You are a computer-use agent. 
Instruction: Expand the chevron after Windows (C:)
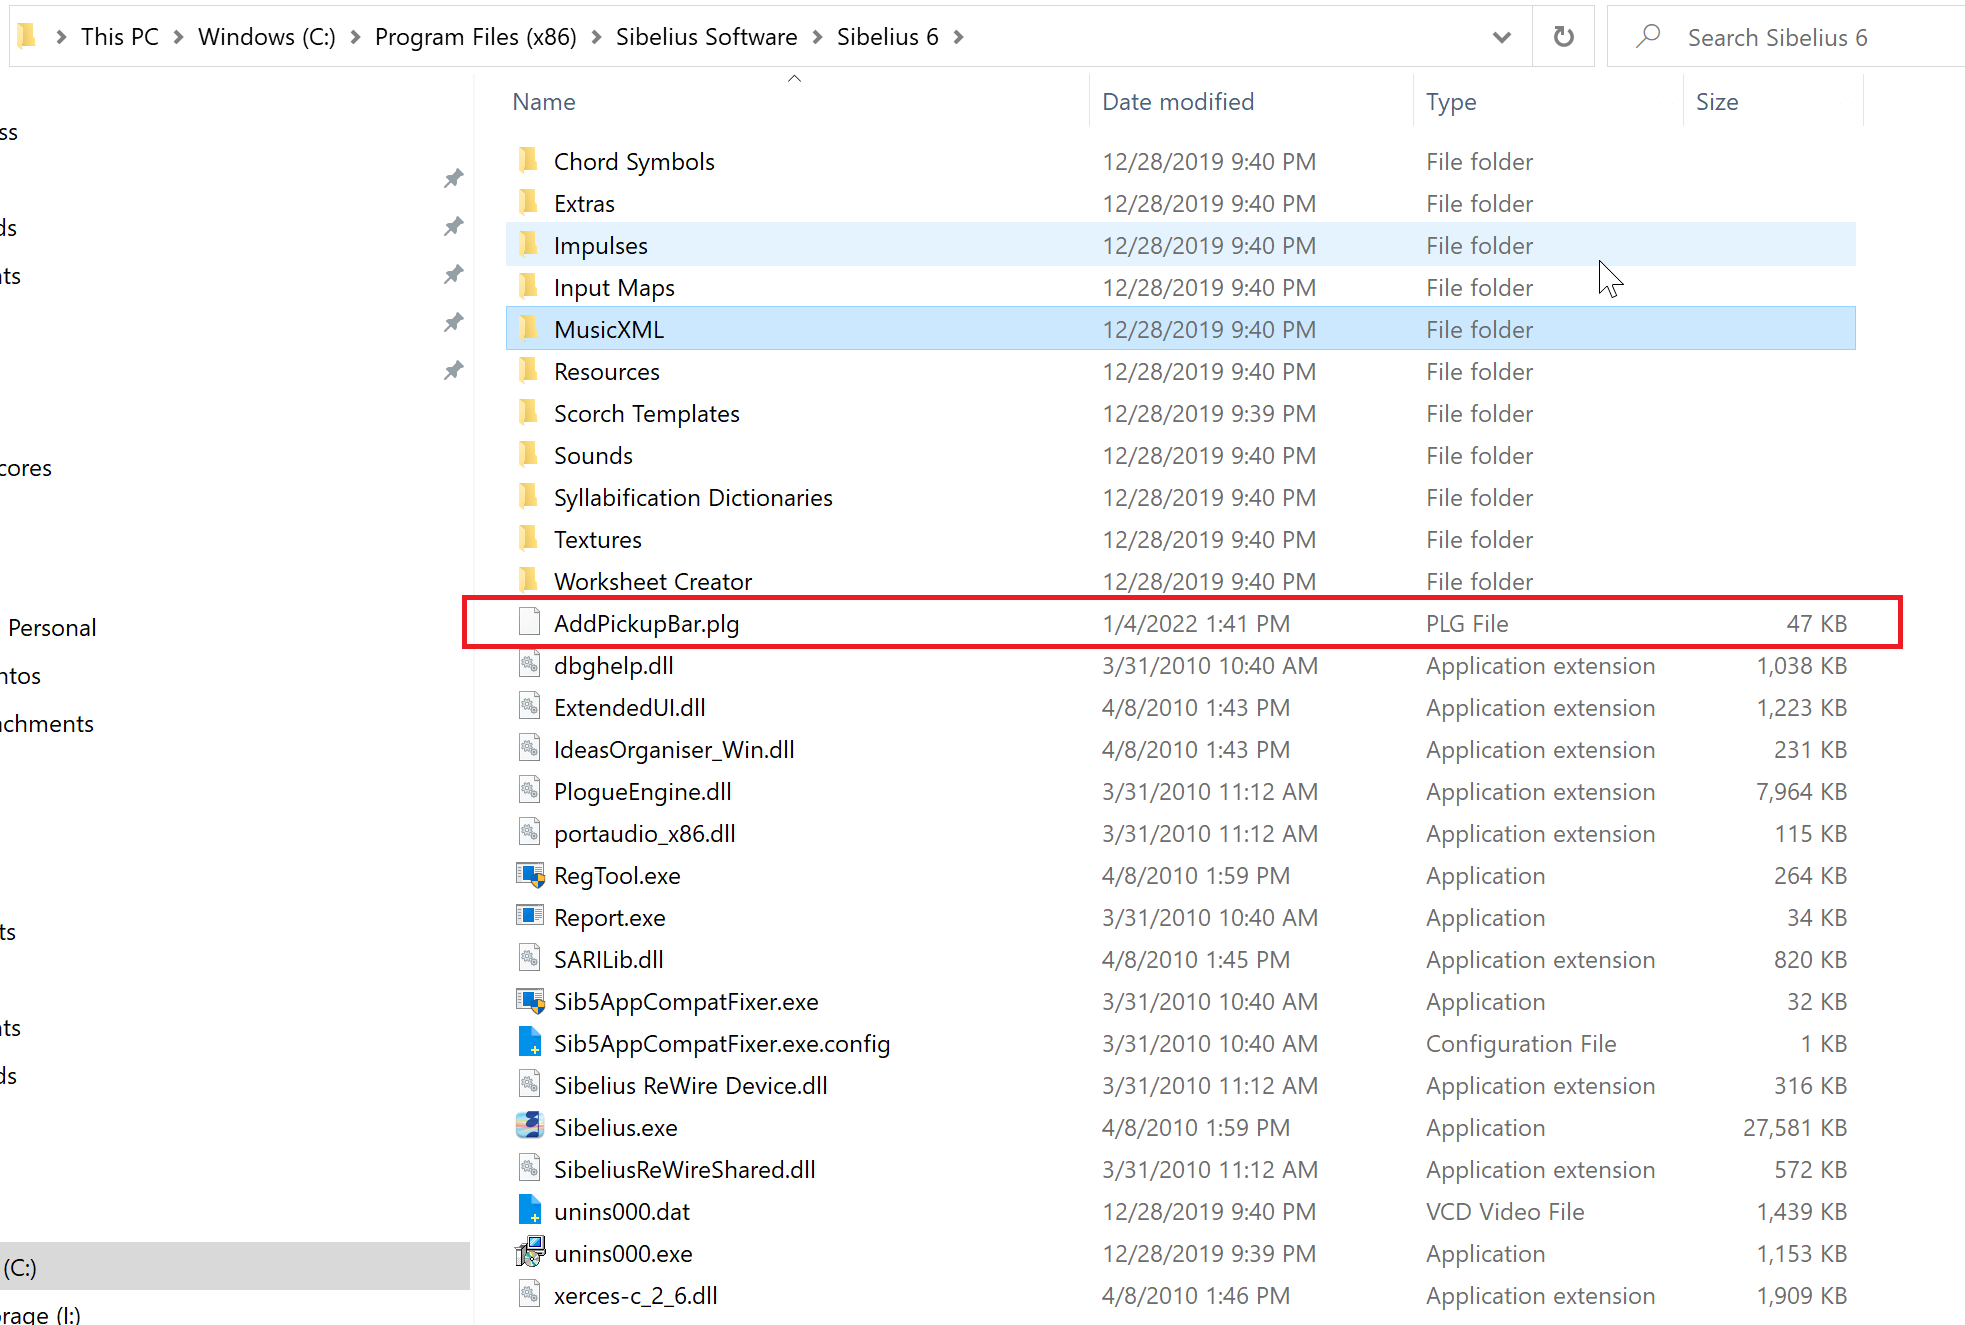pyautogui.click(x=355, y=37)
